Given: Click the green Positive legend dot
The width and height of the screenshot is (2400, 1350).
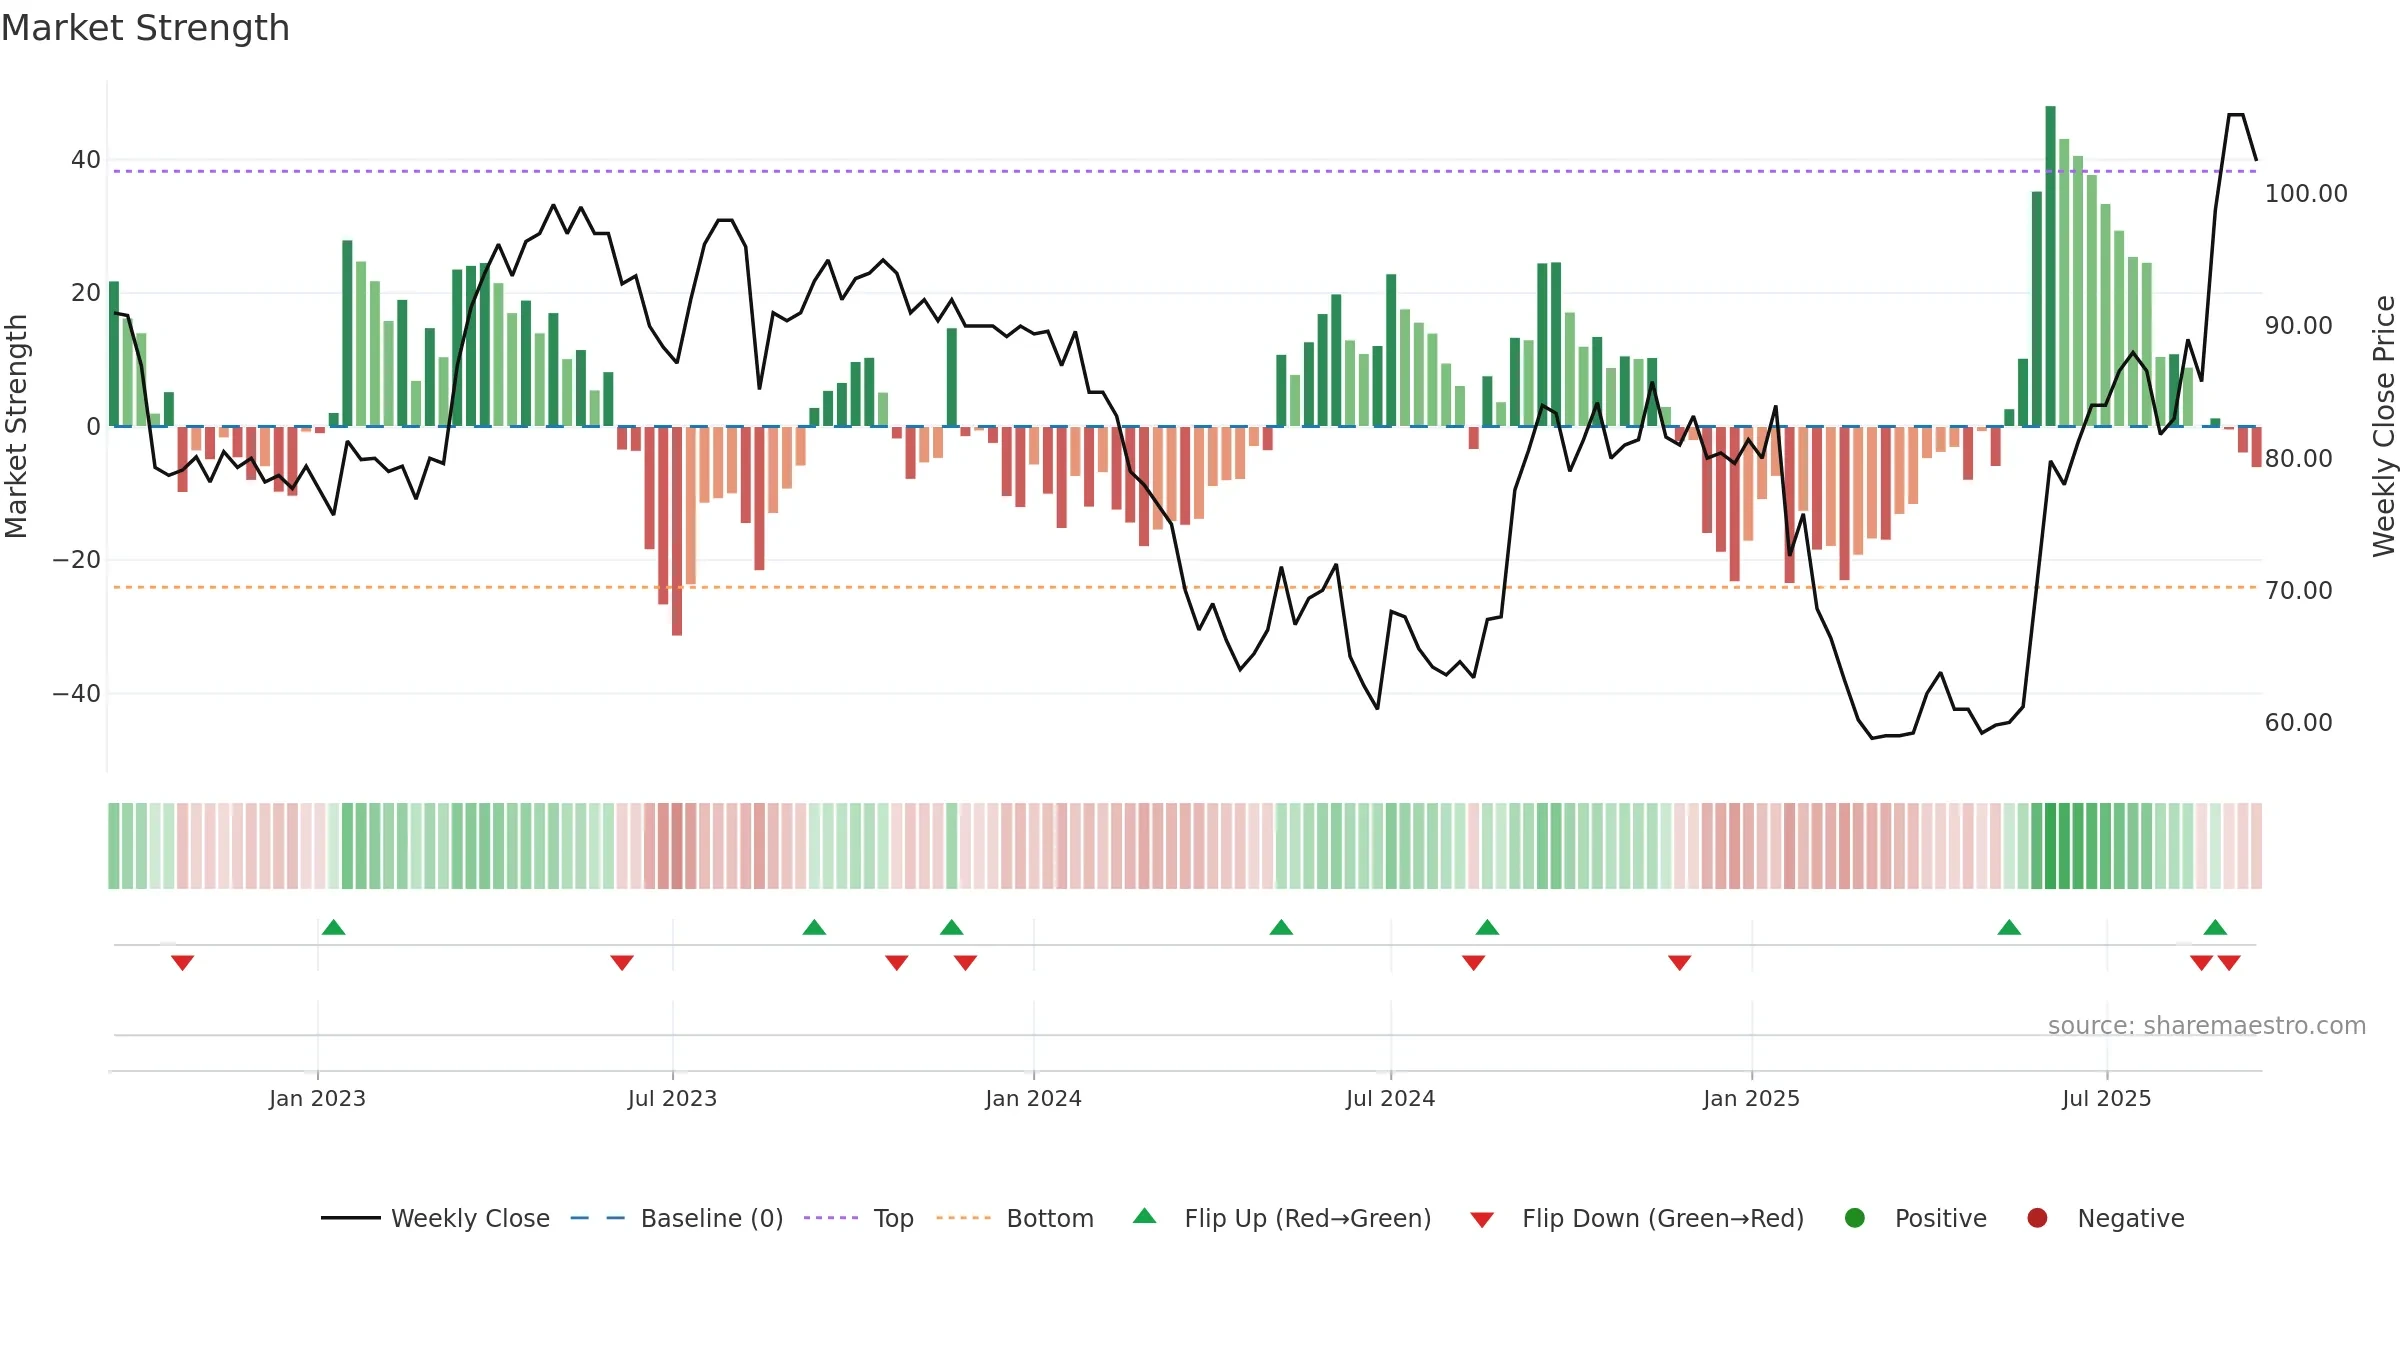Looking at the screenshot, I should [1855, 1218].
